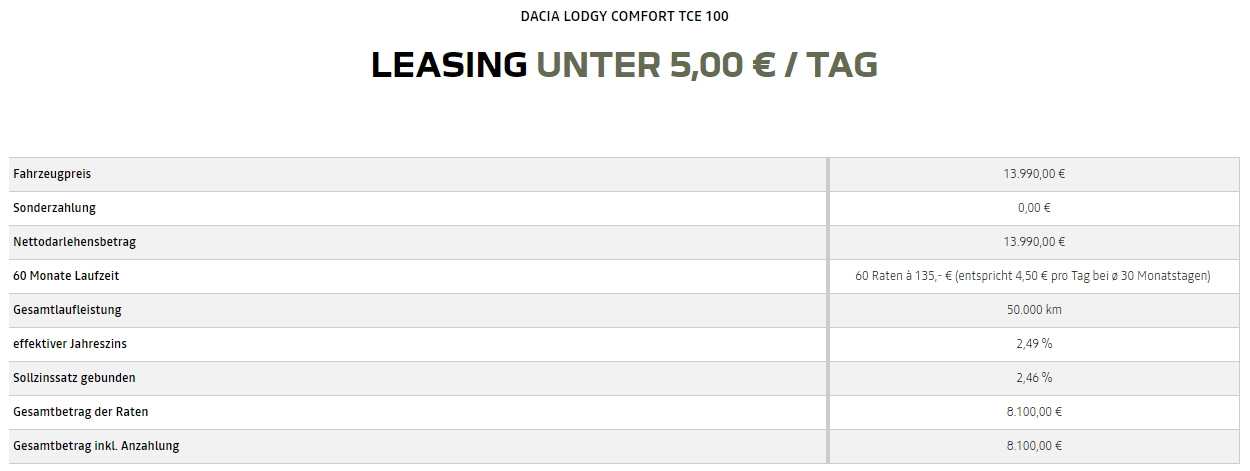Click the 50.000 km value
The image size is (1250, 471).
pos(1034,310)
